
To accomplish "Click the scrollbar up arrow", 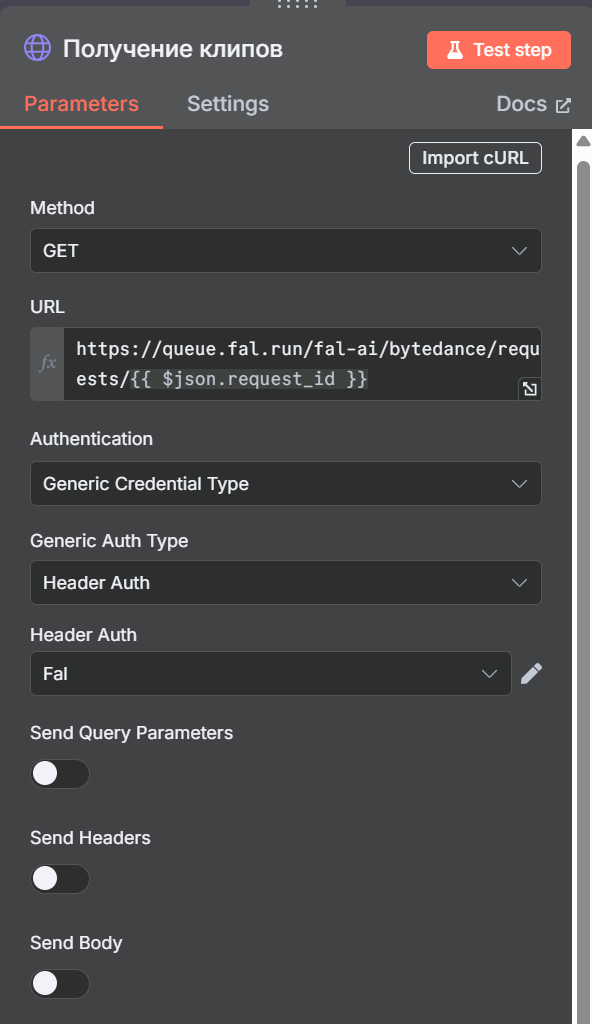I will point(583,140).
